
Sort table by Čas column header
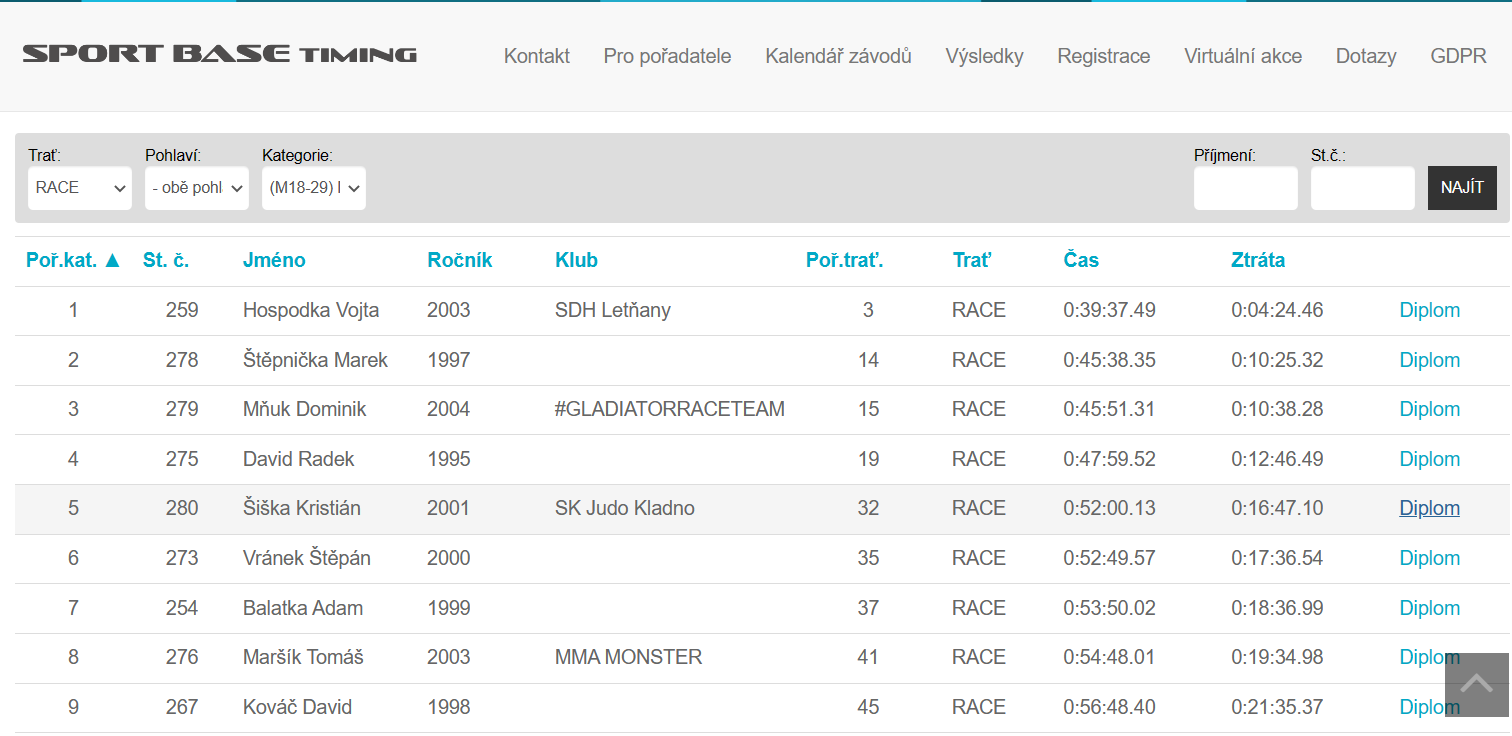[x=1081, y=260]
